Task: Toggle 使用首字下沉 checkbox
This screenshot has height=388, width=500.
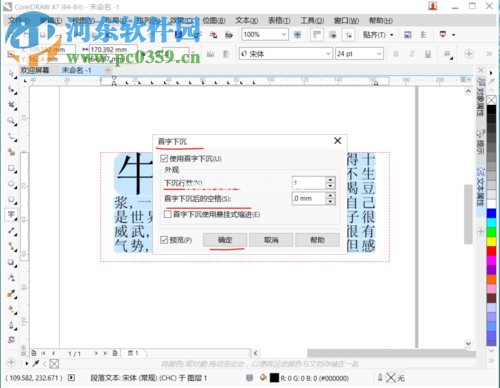Action: (164, 159)
